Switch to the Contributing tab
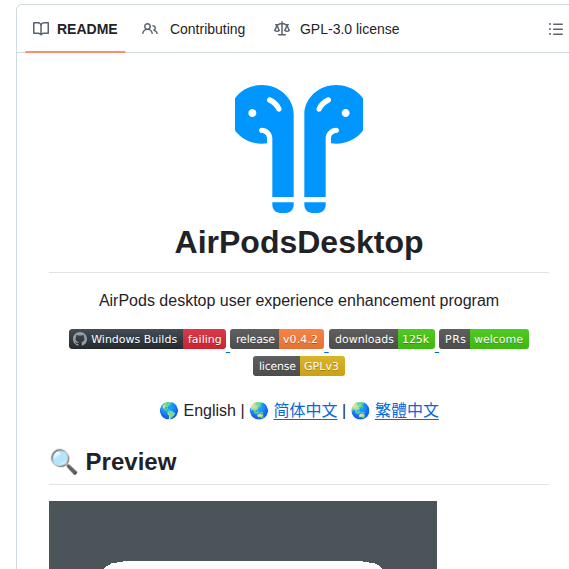Viewport: 569px width, 569px height. (194, 29)
